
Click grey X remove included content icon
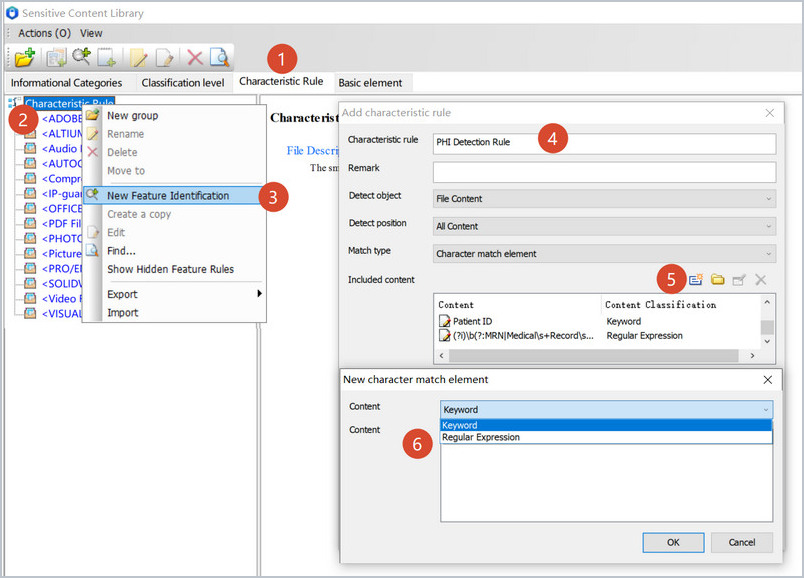click(760, 280)
